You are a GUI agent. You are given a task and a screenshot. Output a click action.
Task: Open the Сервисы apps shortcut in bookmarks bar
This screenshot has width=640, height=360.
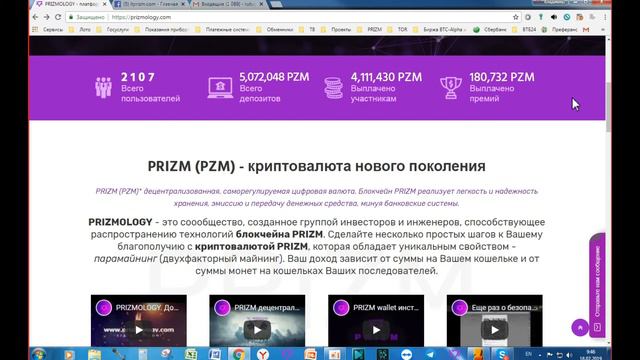click(x=48, y=29)
